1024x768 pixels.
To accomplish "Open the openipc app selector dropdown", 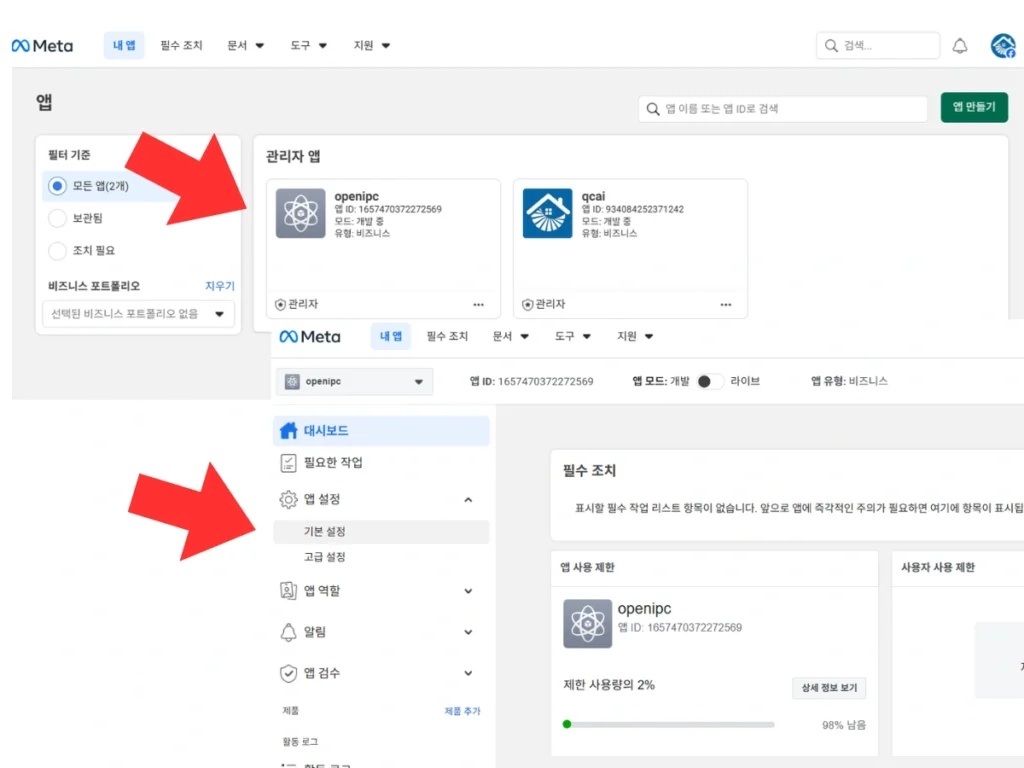I will pyautogui.click(x=355, y=381).
